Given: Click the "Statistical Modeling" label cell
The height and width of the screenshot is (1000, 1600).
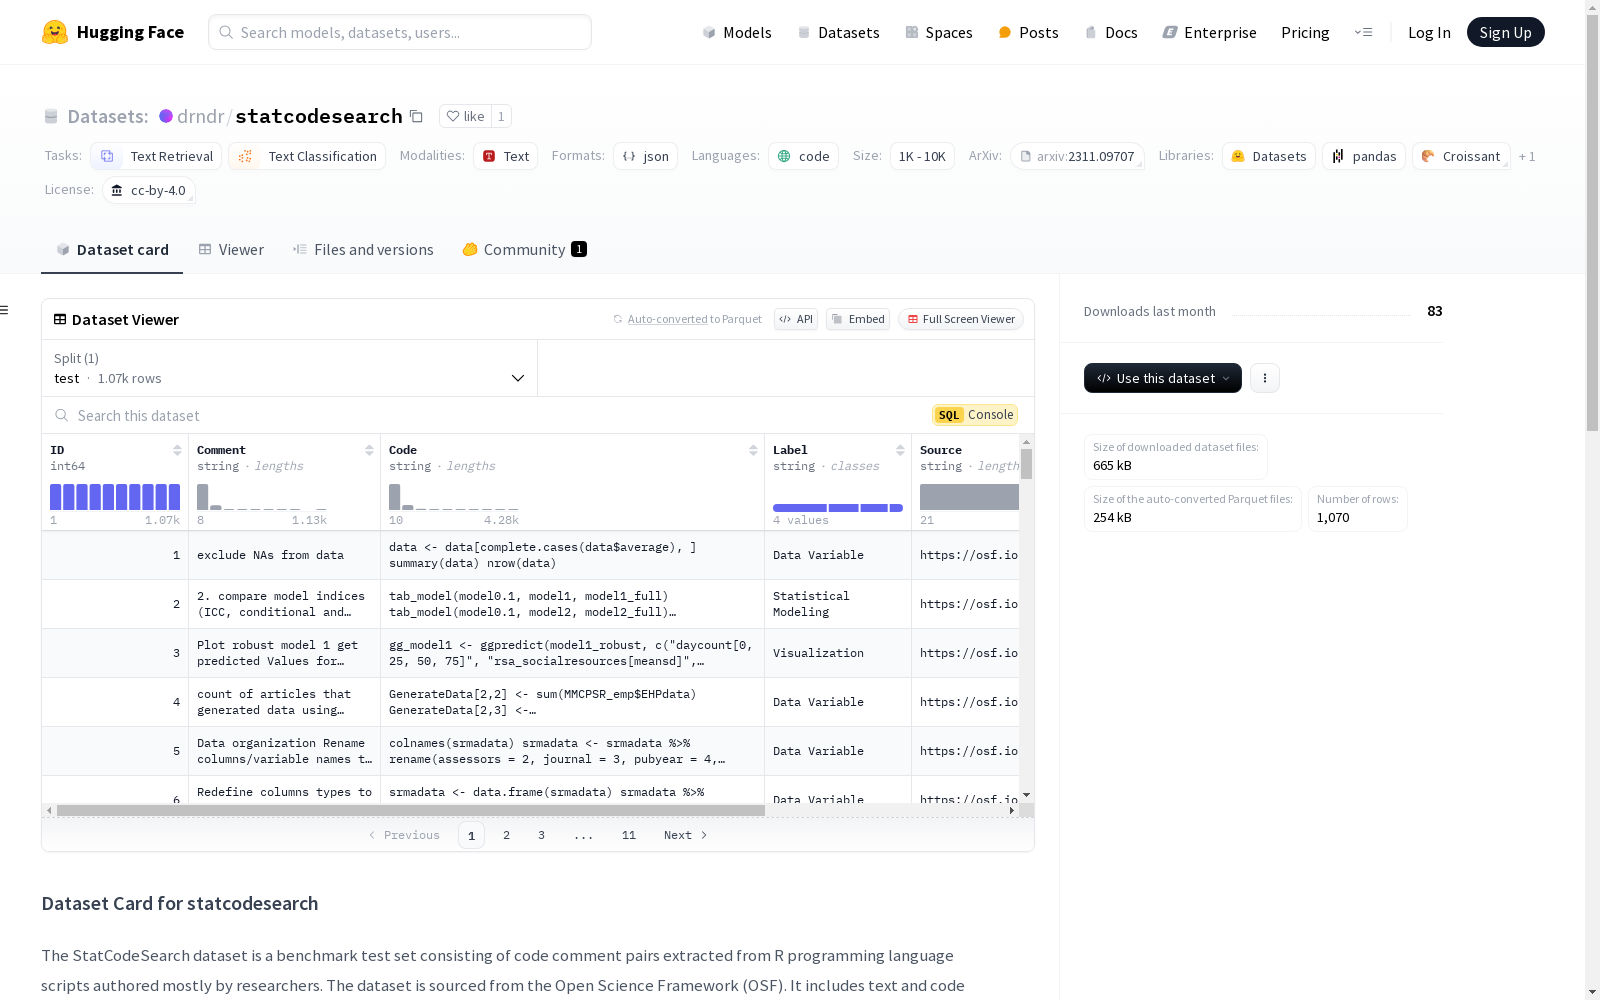Looking at the screenshot, I should coord(838,604).
